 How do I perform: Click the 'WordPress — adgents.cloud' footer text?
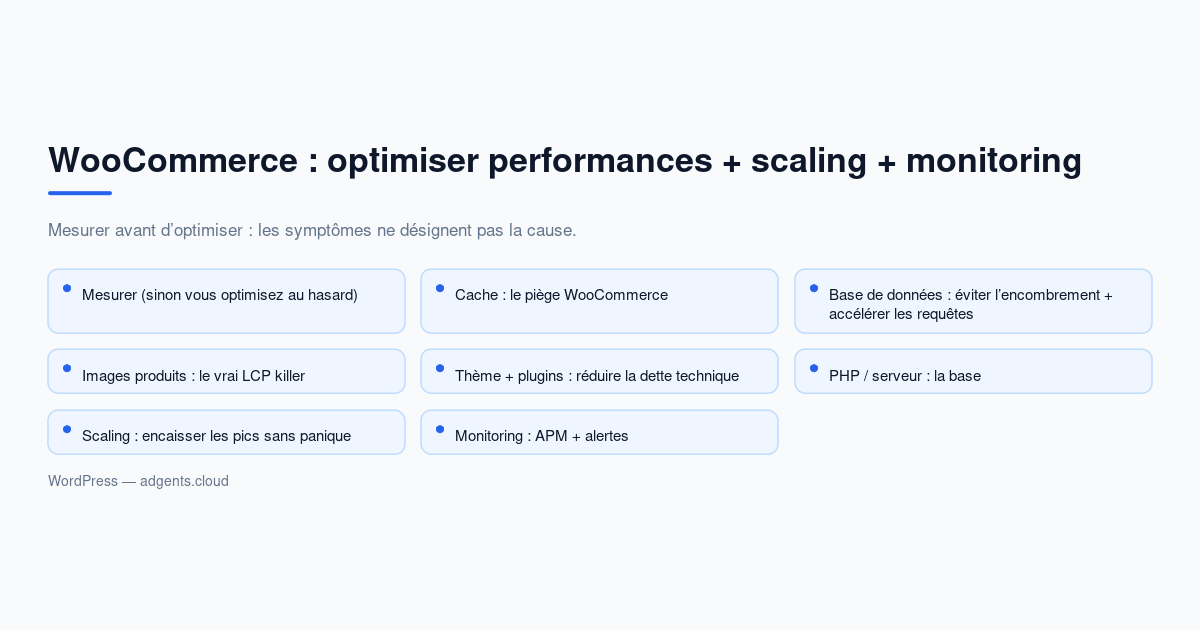138,481
